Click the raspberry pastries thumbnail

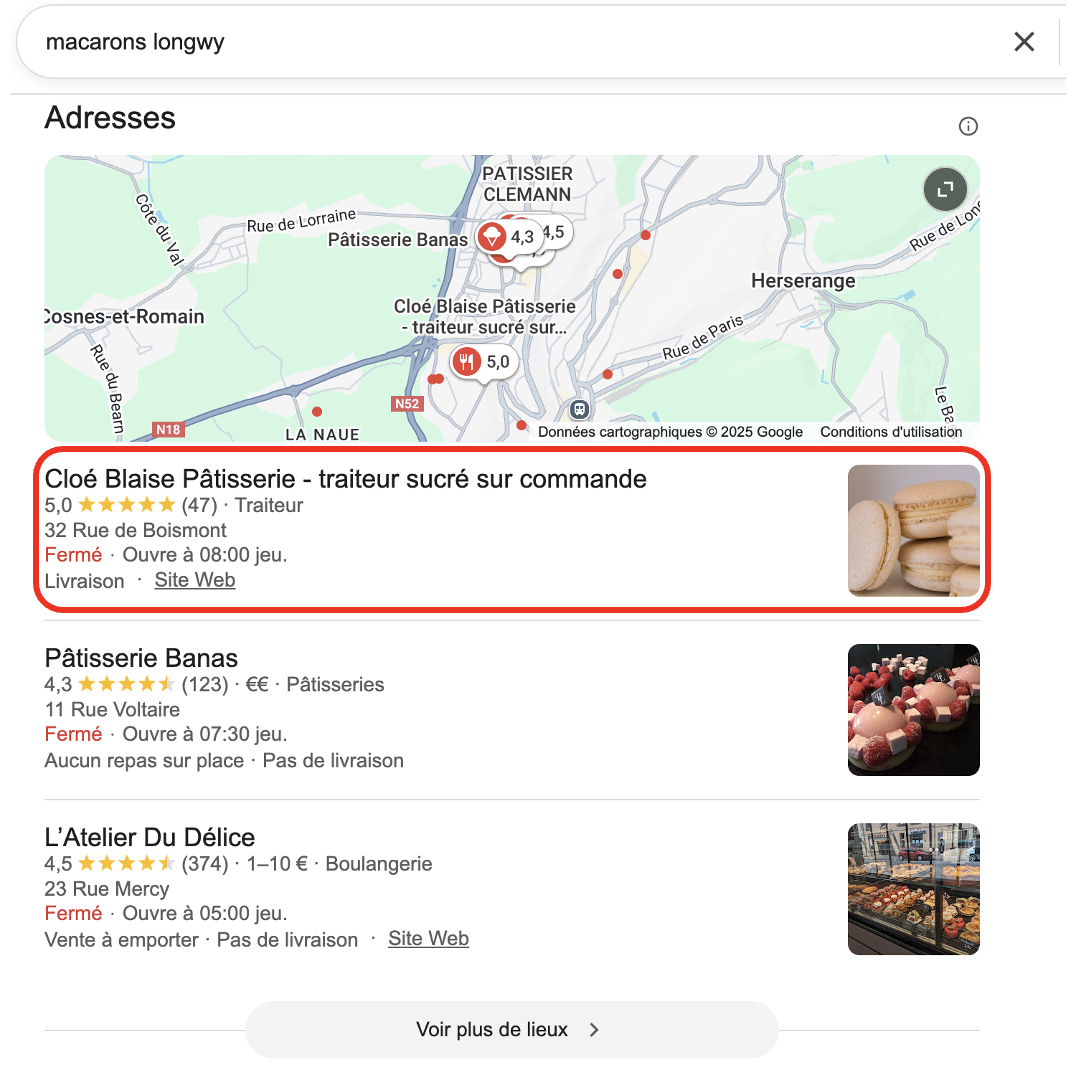[914, 710]
